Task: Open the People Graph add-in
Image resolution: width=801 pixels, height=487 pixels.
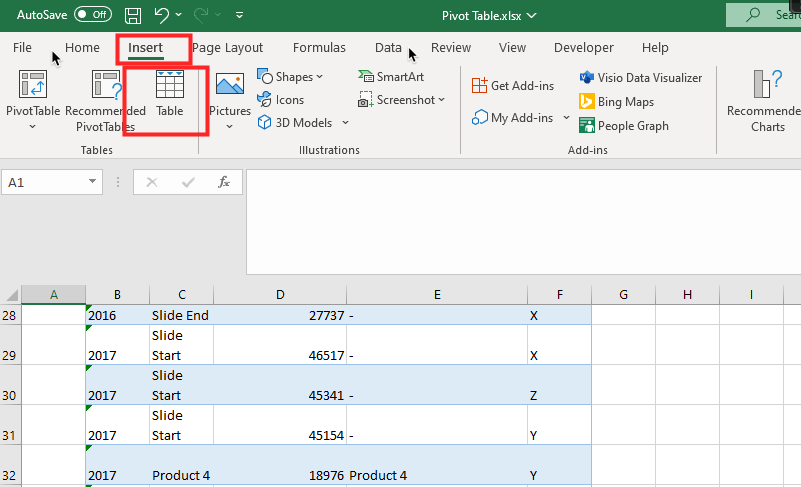Action: 624,126
